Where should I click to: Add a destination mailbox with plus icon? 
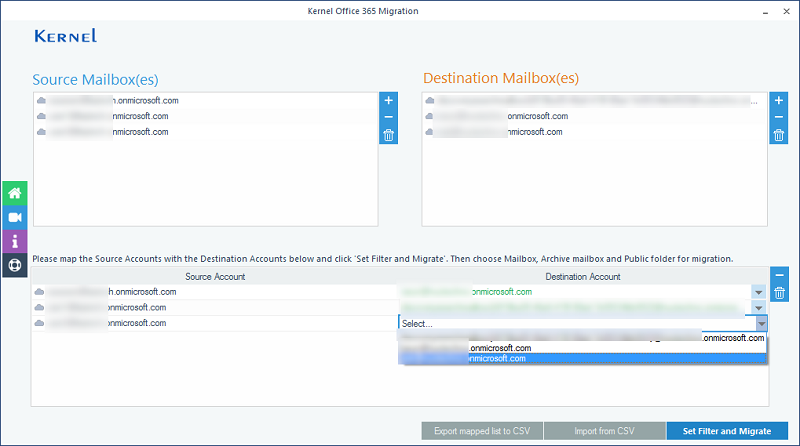coord(778,101)
